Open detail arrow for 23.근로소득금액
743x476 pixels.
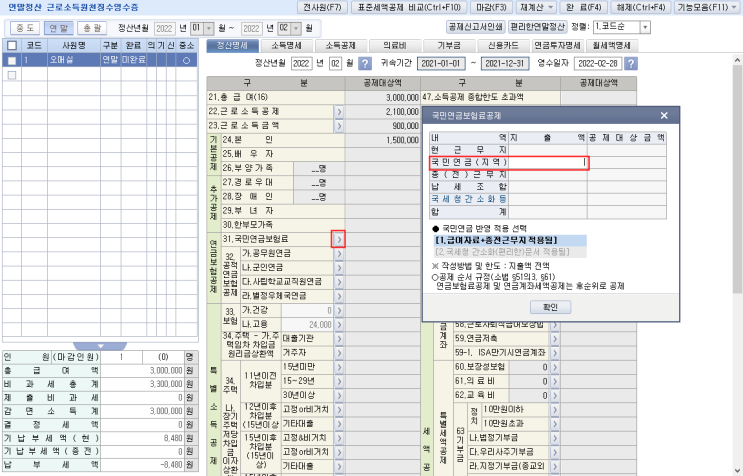coord(339,126)
